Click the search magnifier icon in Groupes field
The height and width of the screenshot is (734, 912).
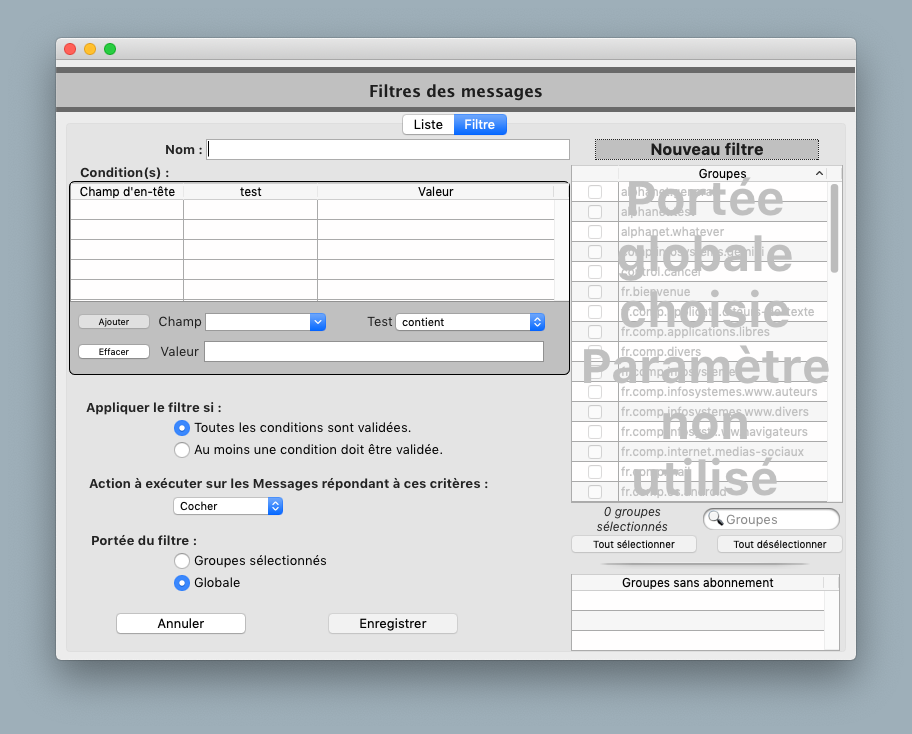[716, 519]
